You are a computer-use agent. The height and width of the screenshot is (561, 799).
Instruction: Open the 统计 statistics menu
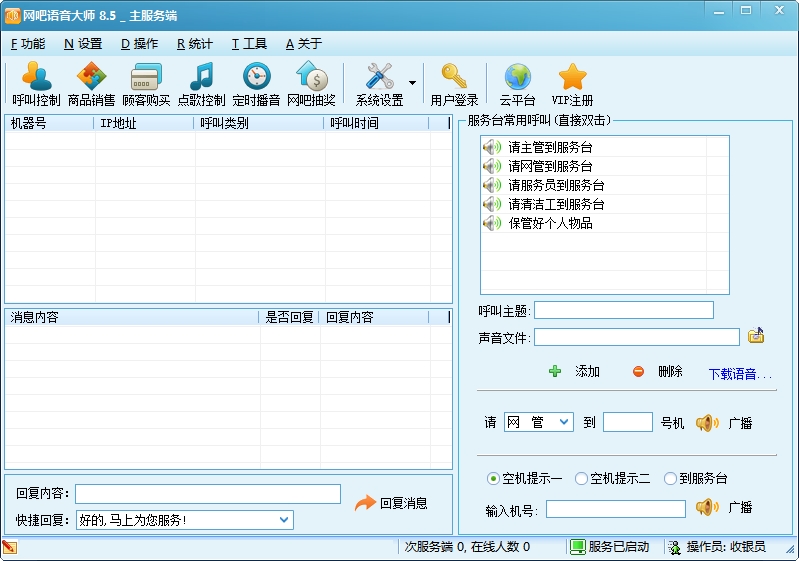[194, 44]
